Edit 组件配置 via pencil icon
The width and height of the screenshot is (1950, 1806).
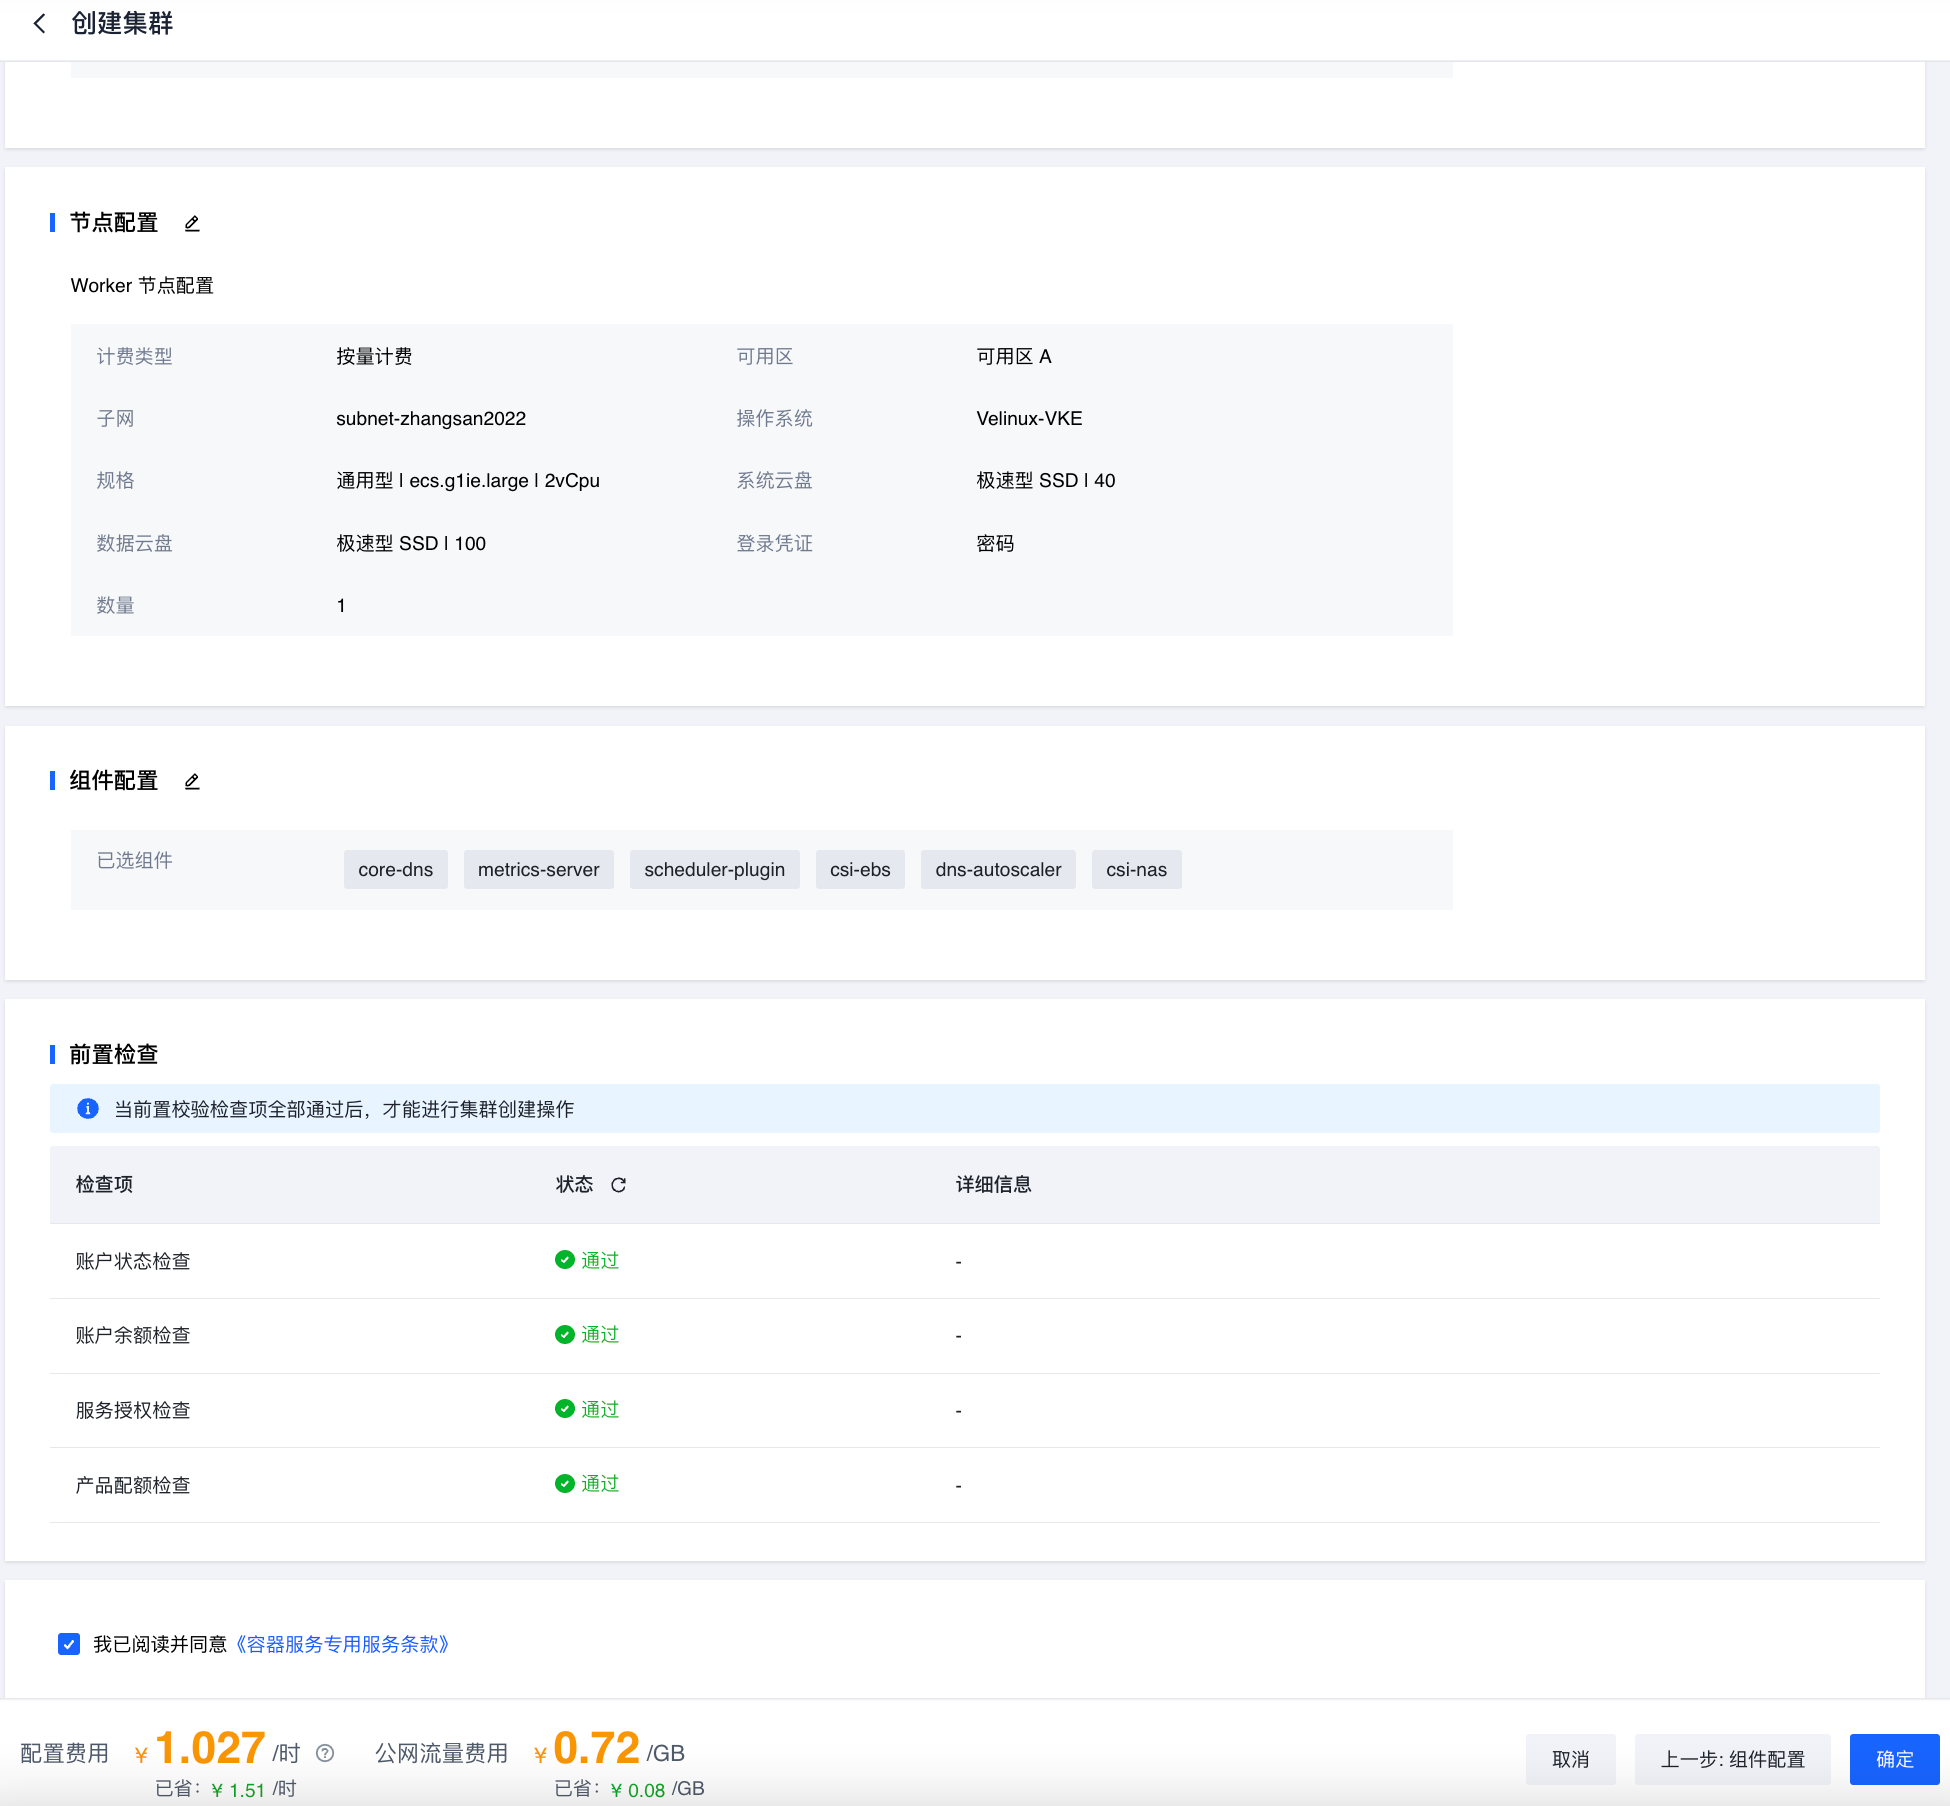(192, 781)
